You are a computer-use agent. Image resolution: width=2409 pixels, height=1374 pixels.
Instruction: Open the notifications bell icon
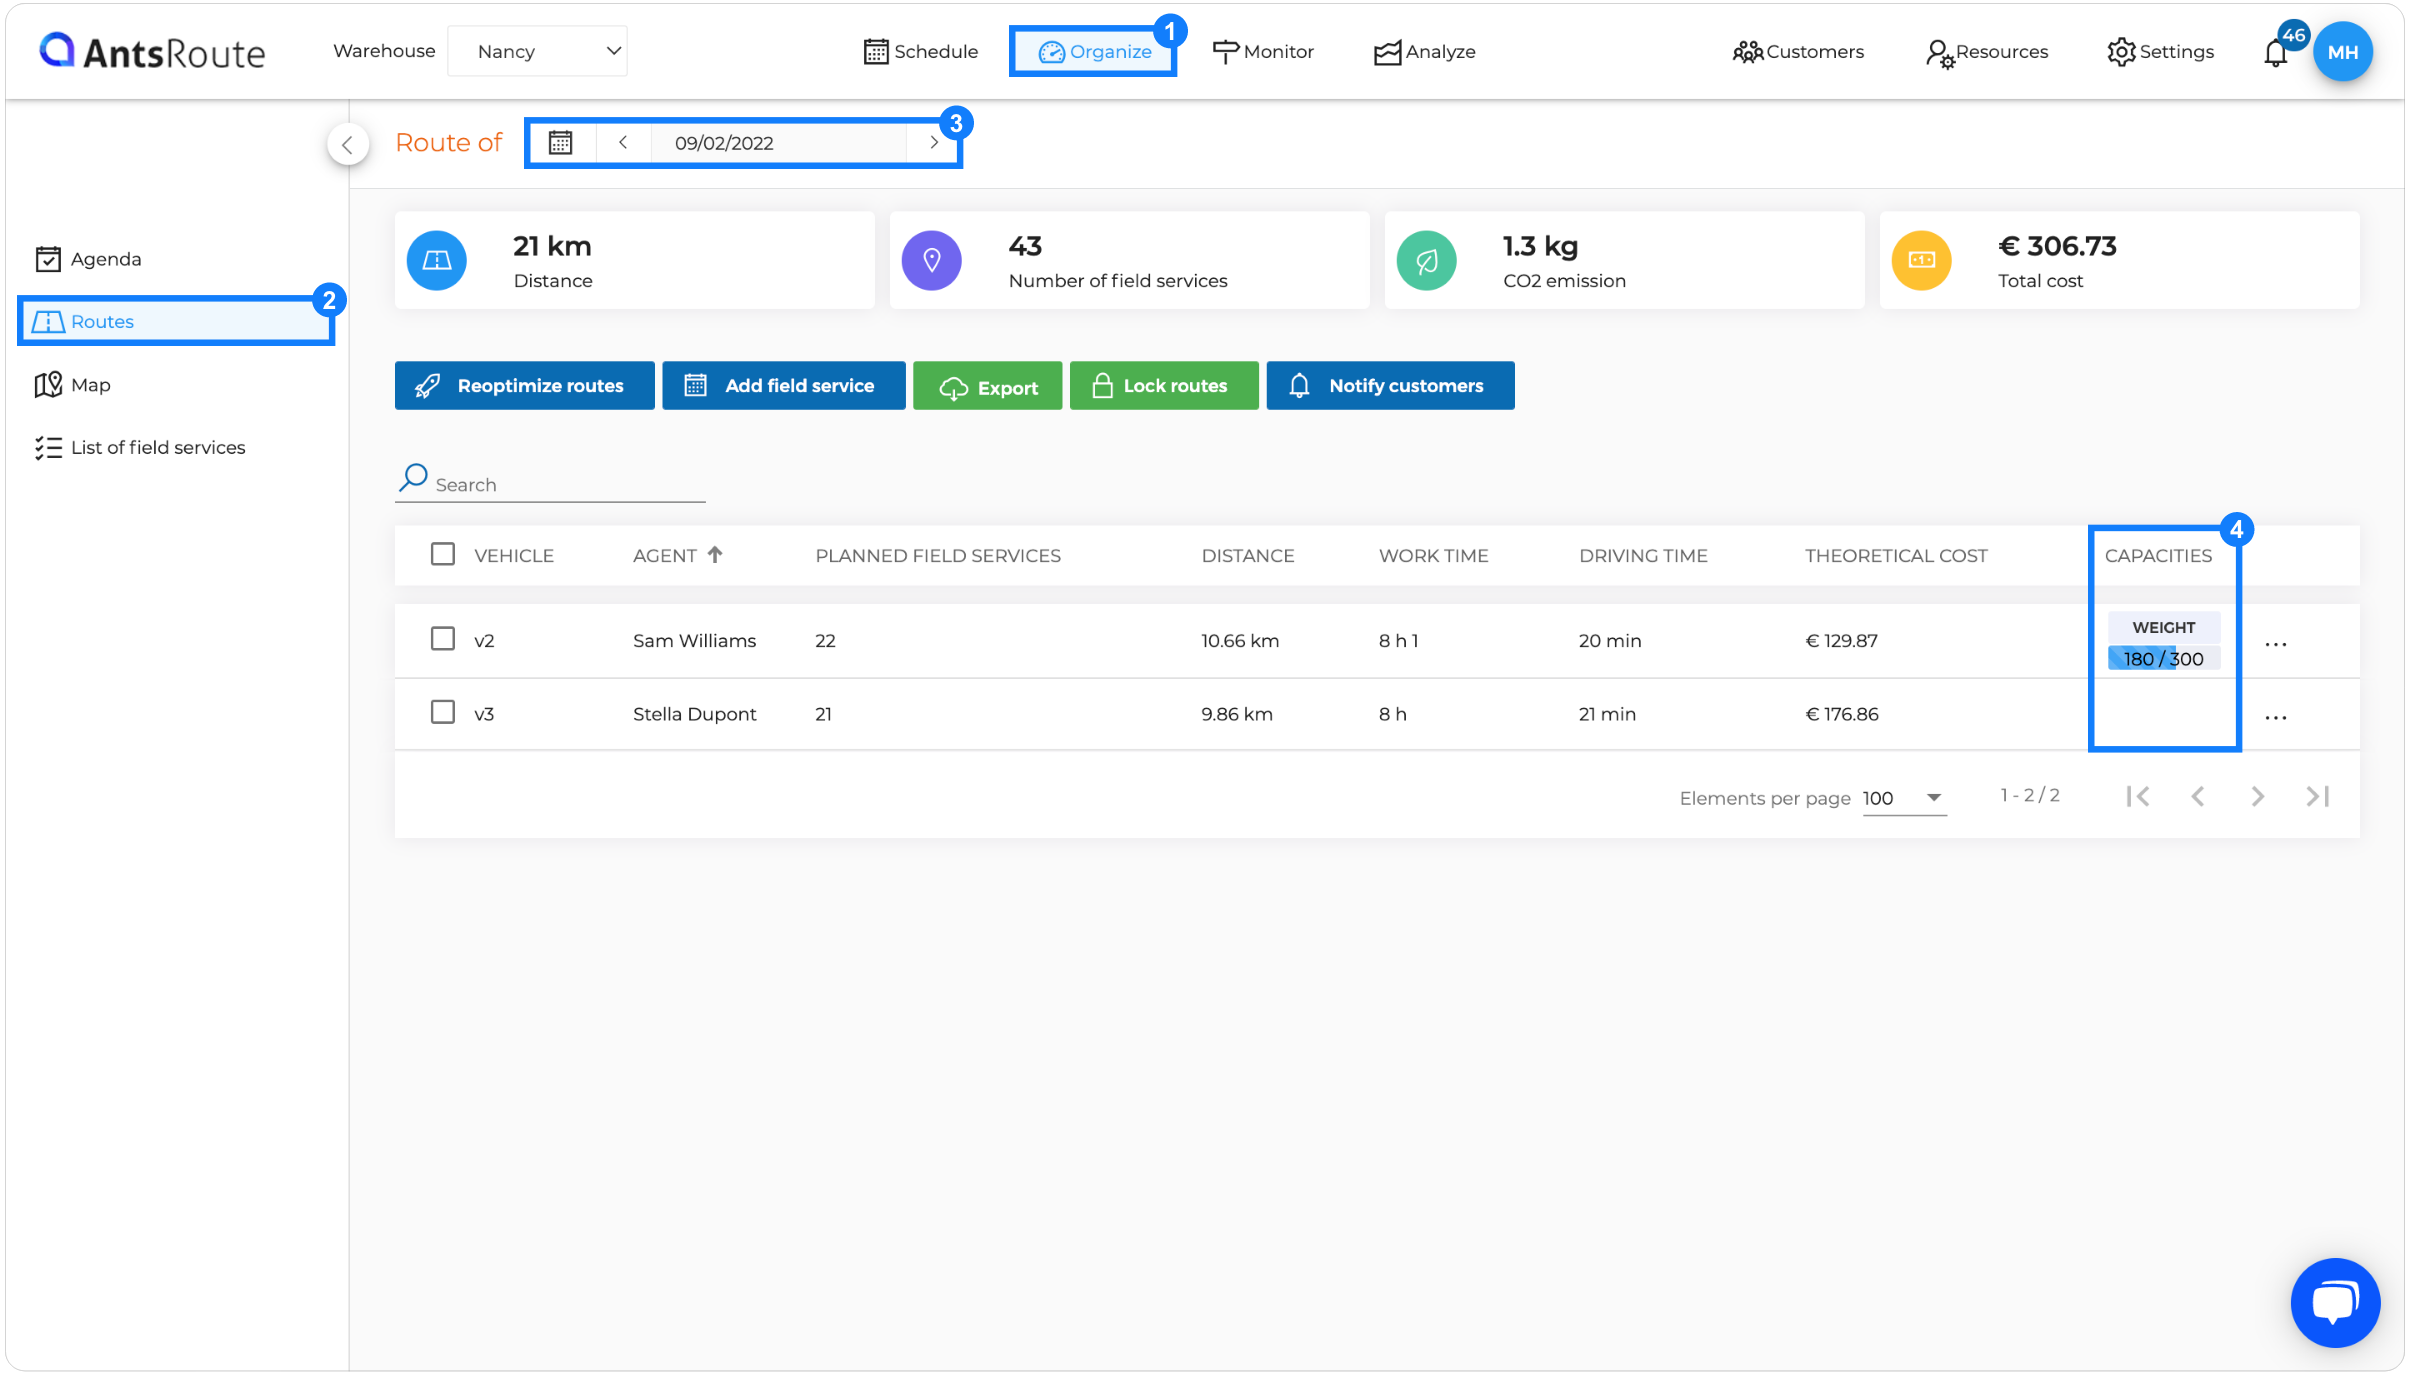pyautogui.click(x=2275, y=53)
